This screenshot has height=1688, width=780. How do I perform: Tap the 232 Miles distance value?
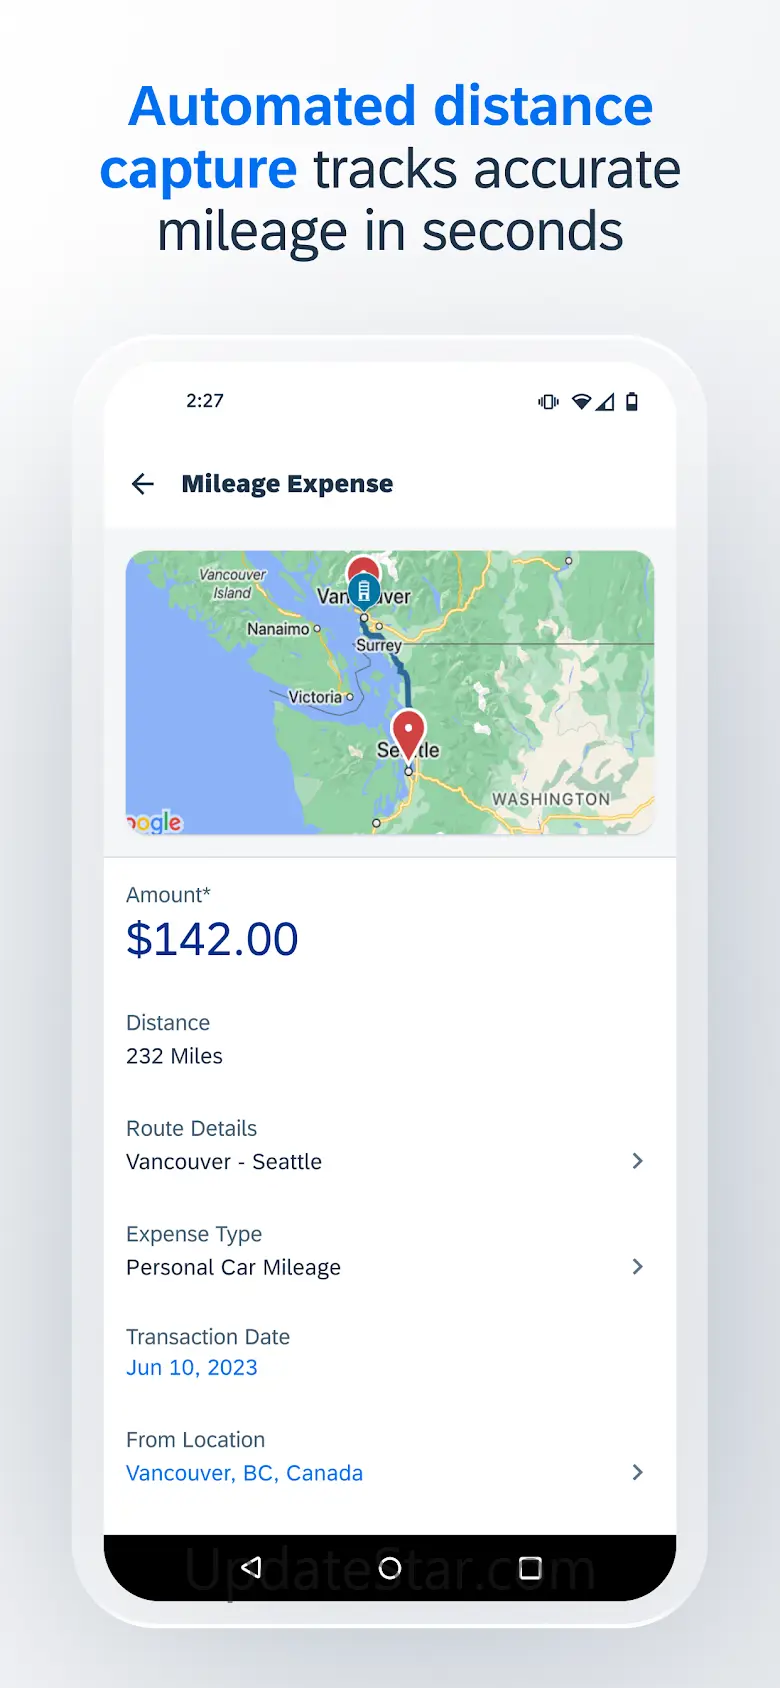pos(174,1056)
